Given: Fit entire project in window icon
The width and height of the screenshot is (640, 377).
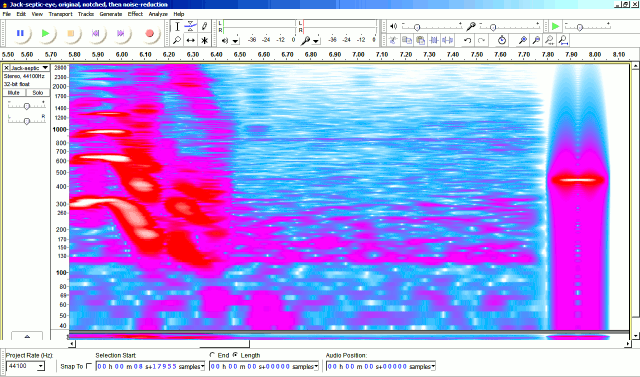Looking at the screenshot, I should click(563, 40).
